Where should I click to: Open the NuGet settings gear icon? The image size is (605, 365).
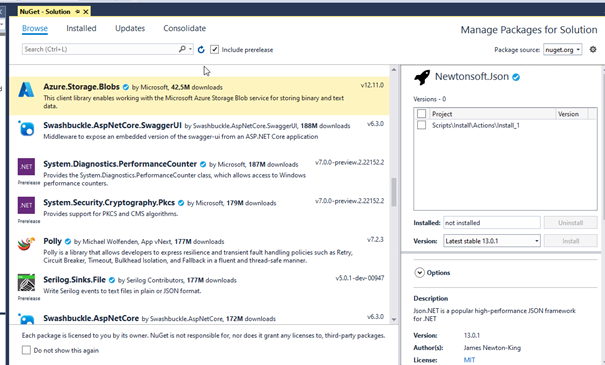(x=593, y=49)
